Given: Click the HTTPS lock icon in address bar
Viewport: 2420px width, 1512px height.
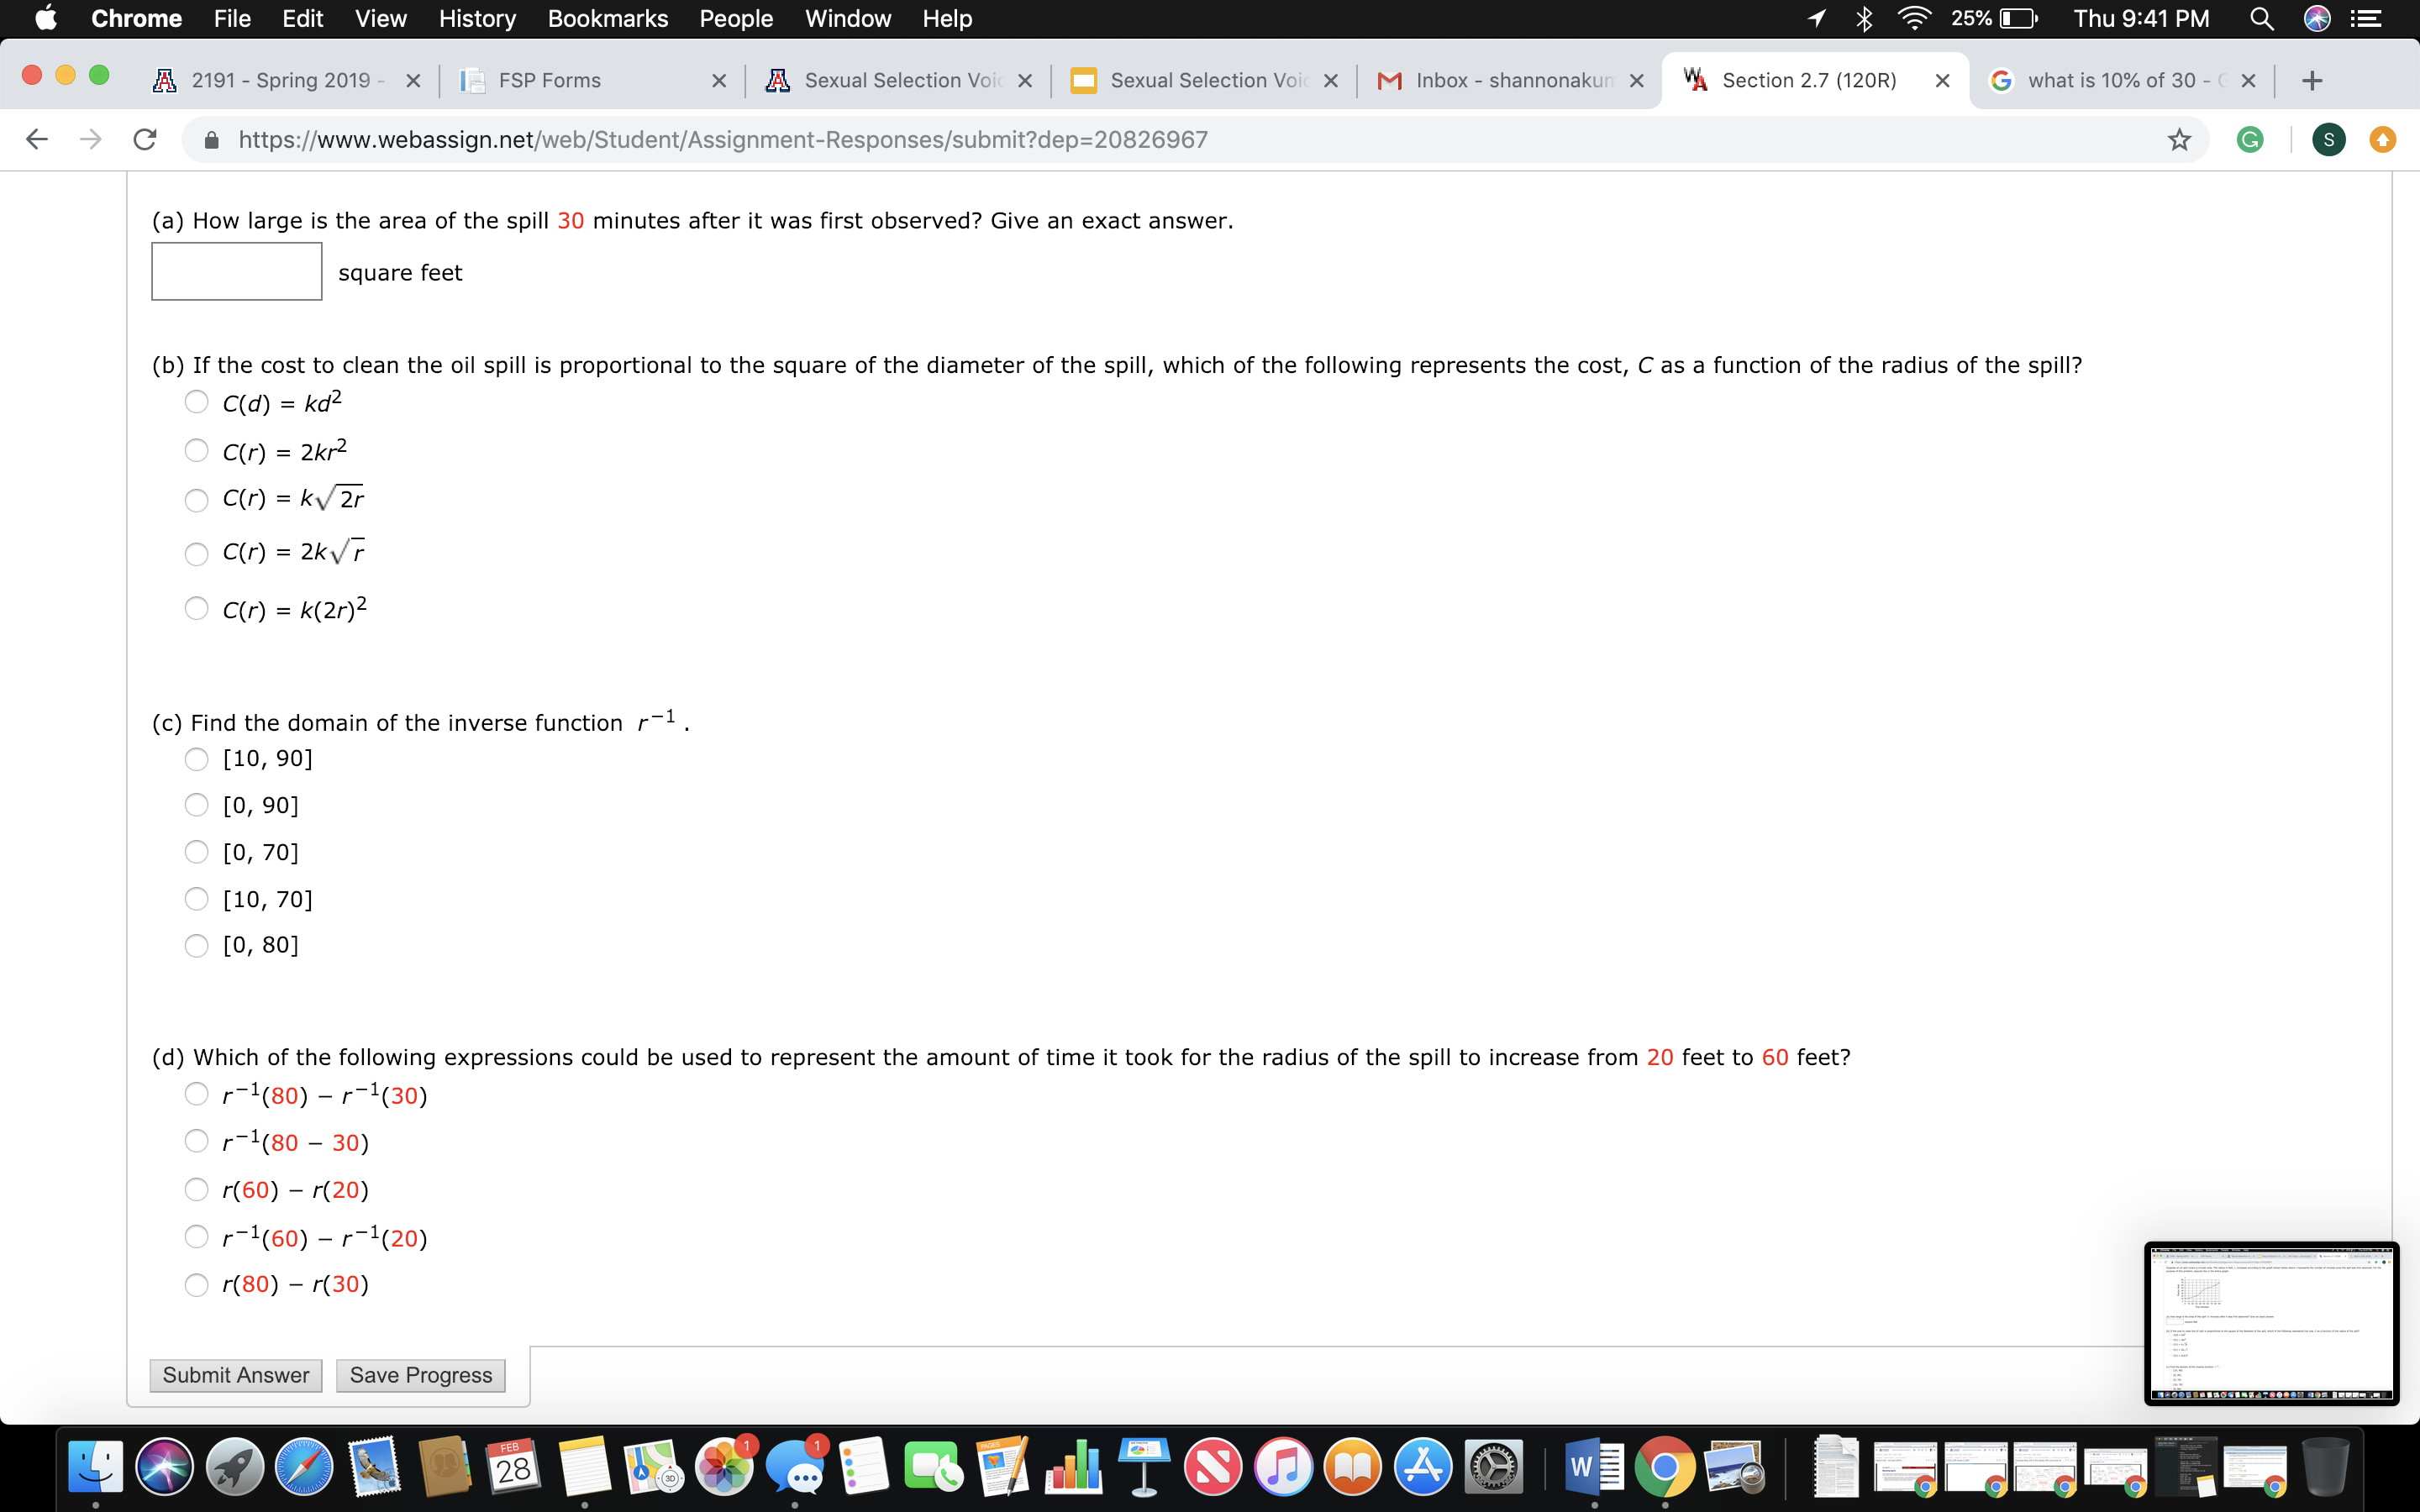Looking at the screenshot, I should point(212,139).
